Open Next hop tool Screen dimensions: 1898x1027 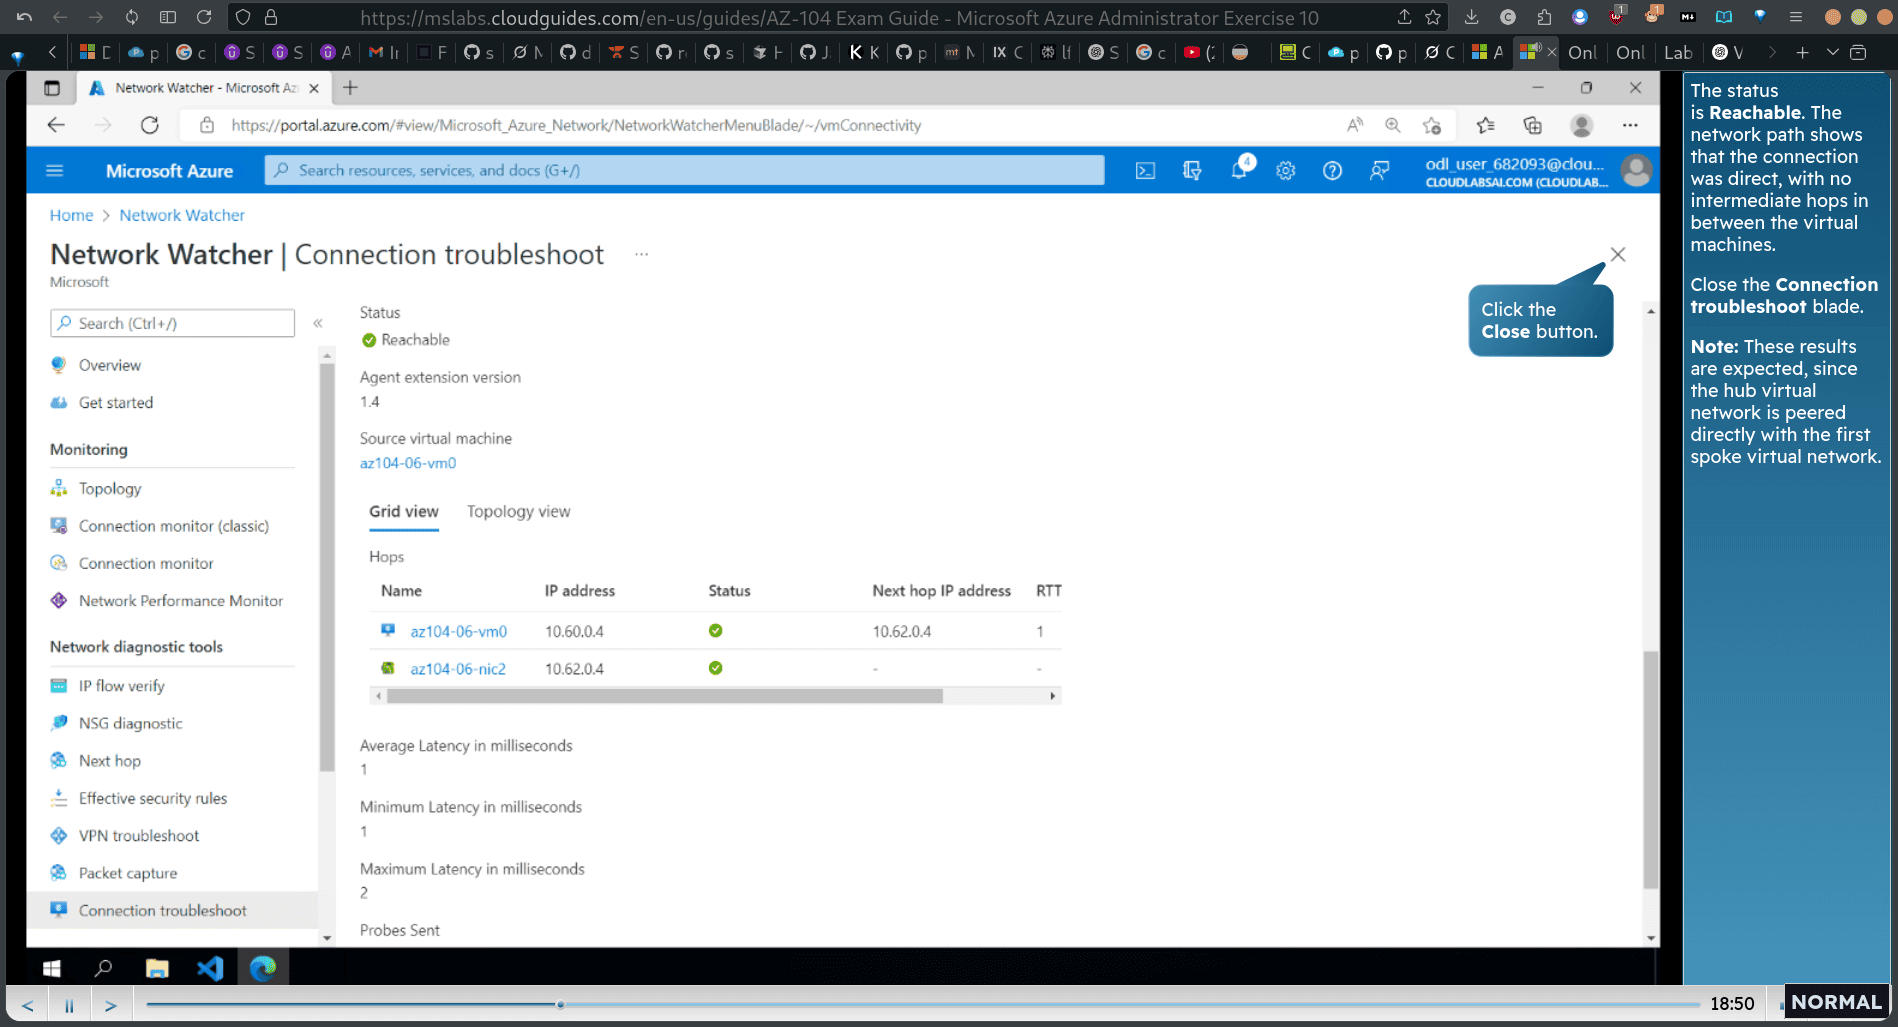click(x=109, y=761)
